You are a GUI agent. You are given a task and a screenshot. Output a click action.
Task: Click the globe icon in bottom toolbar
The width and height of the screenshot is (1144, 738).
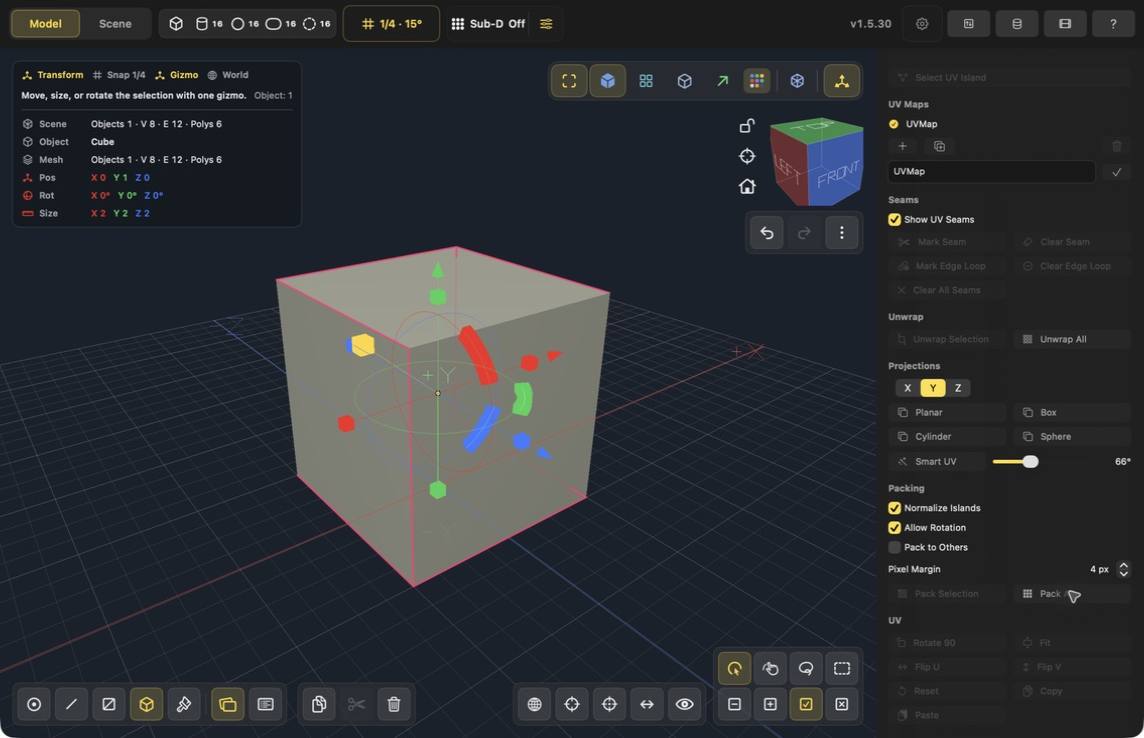point(534,704)
